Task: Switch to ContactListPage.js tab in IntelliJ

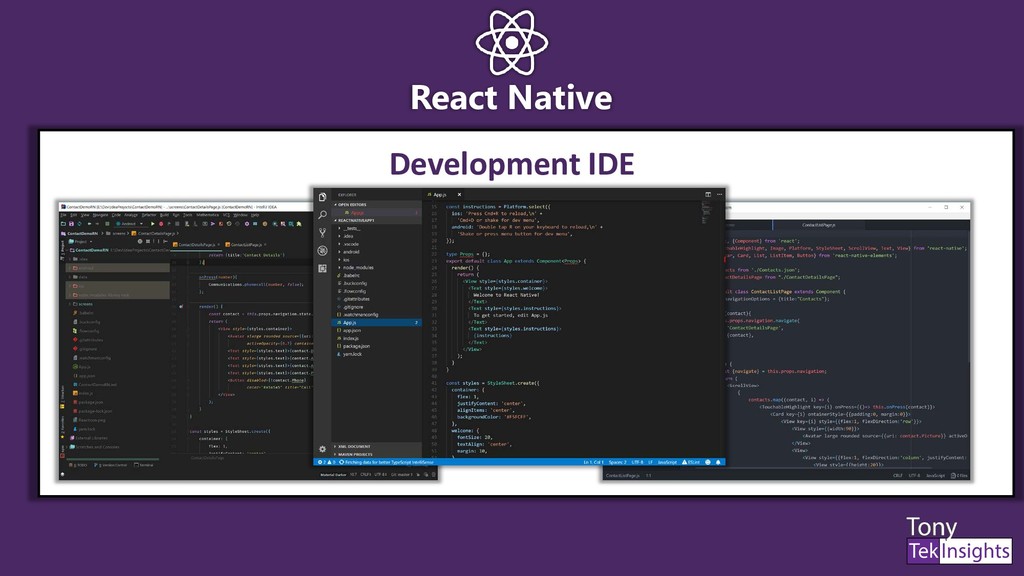Action: 246,245
